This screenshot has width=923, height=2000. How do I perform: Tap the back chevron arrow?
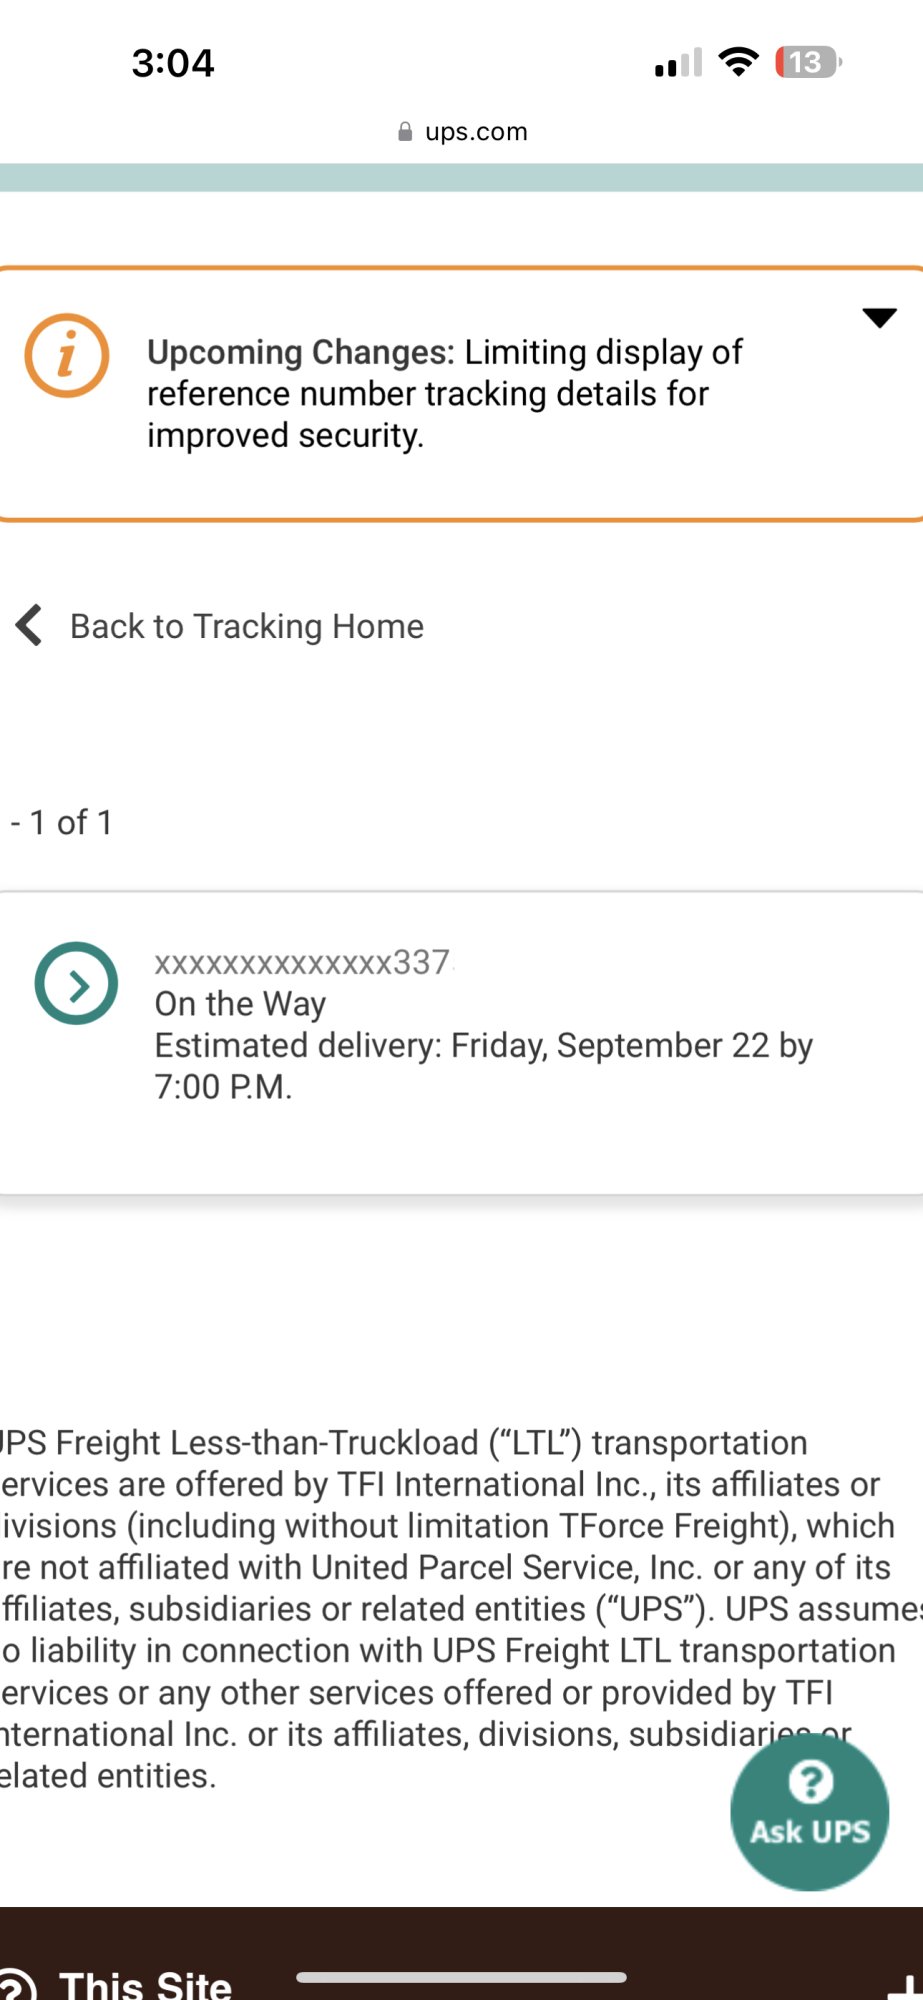coord(29,626)
